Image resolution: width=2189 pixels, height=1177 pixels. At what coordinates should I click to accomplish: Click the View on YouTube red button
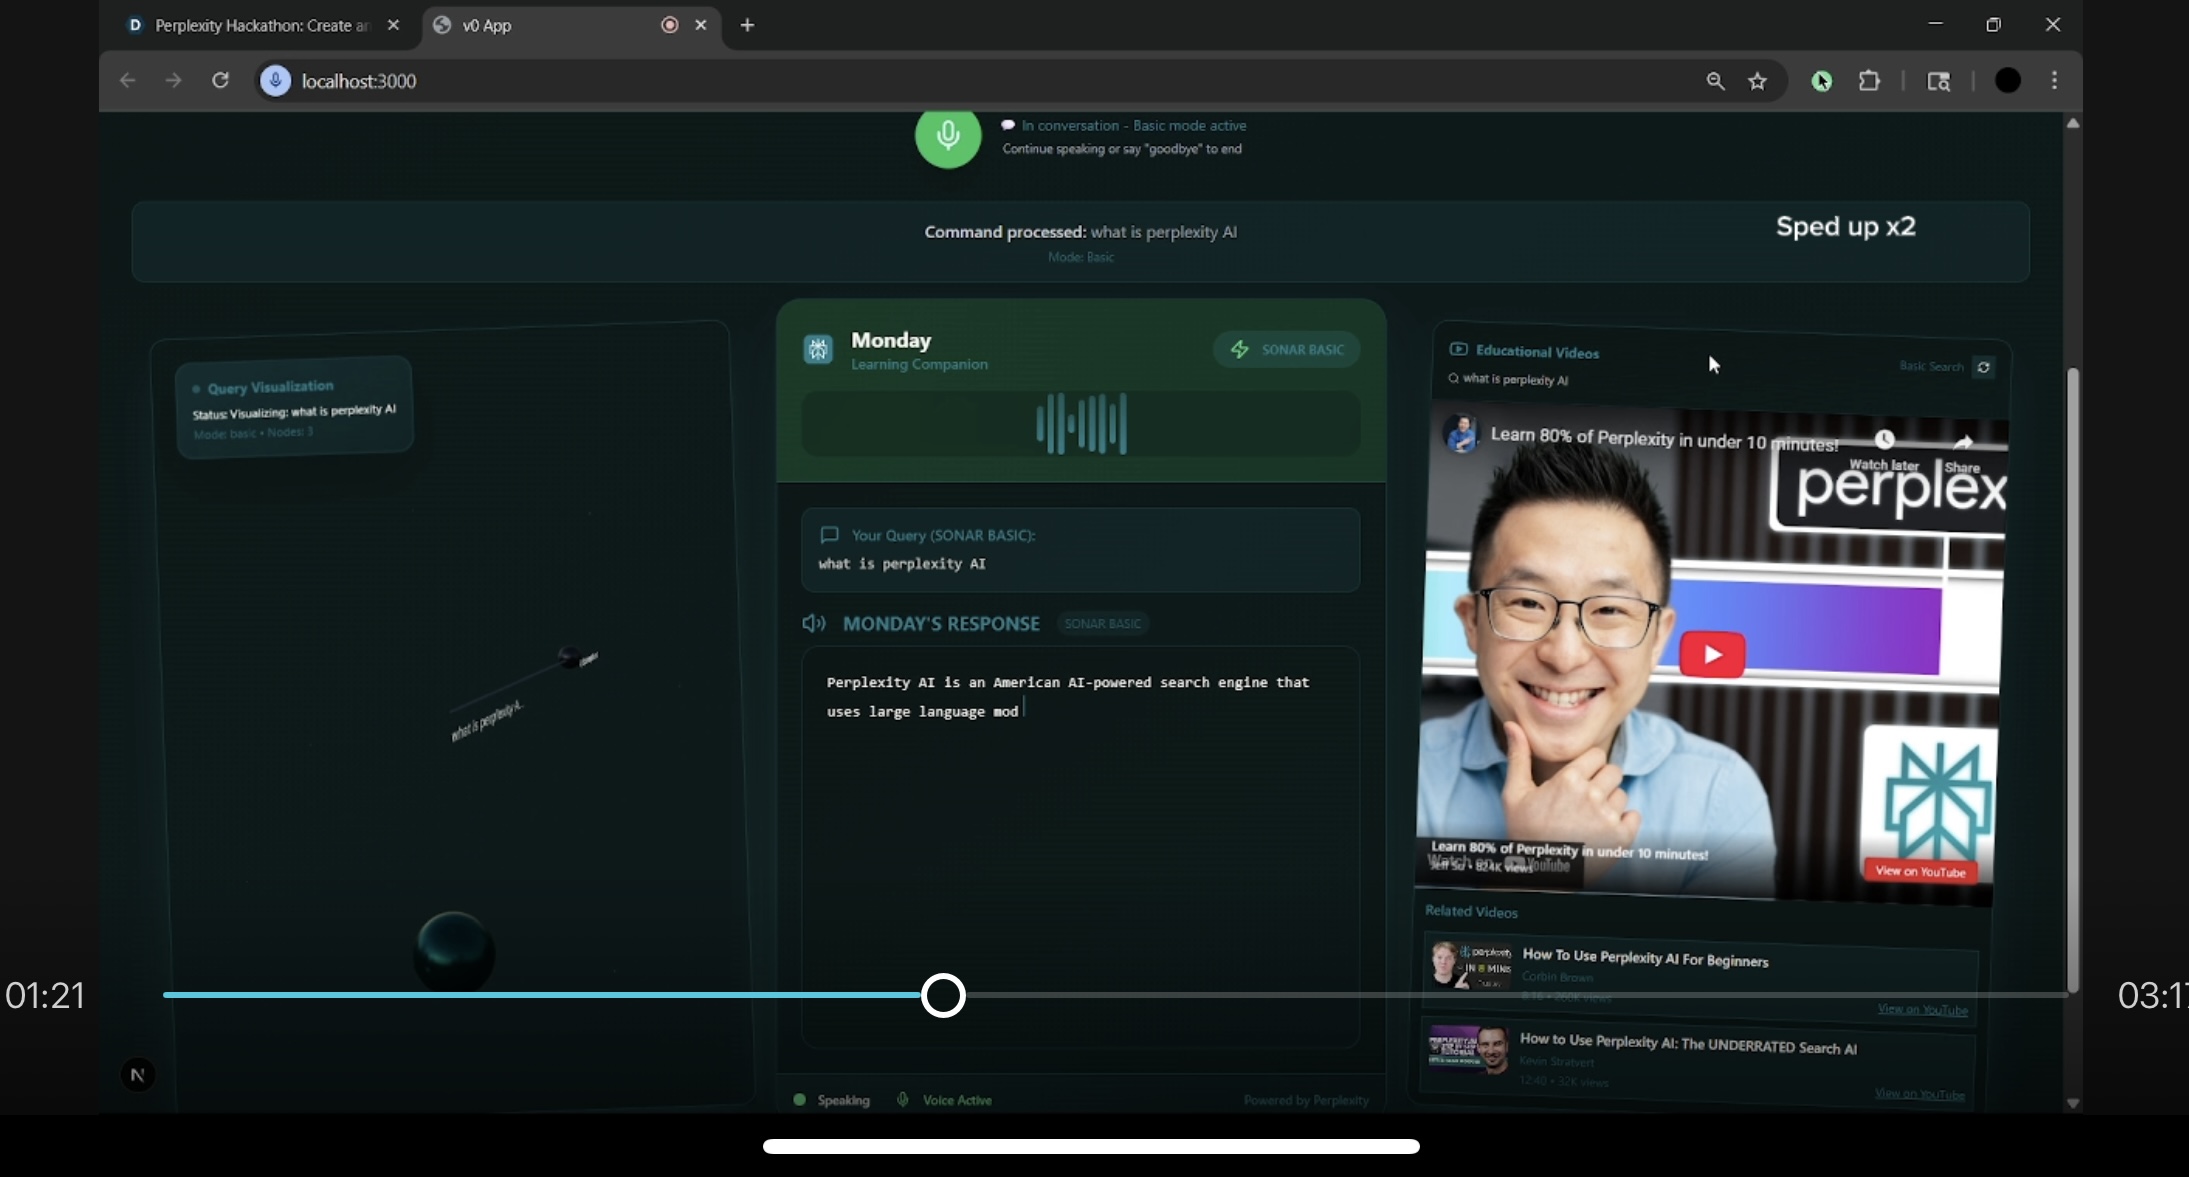pyautogui.click(x=1920, y=871)
